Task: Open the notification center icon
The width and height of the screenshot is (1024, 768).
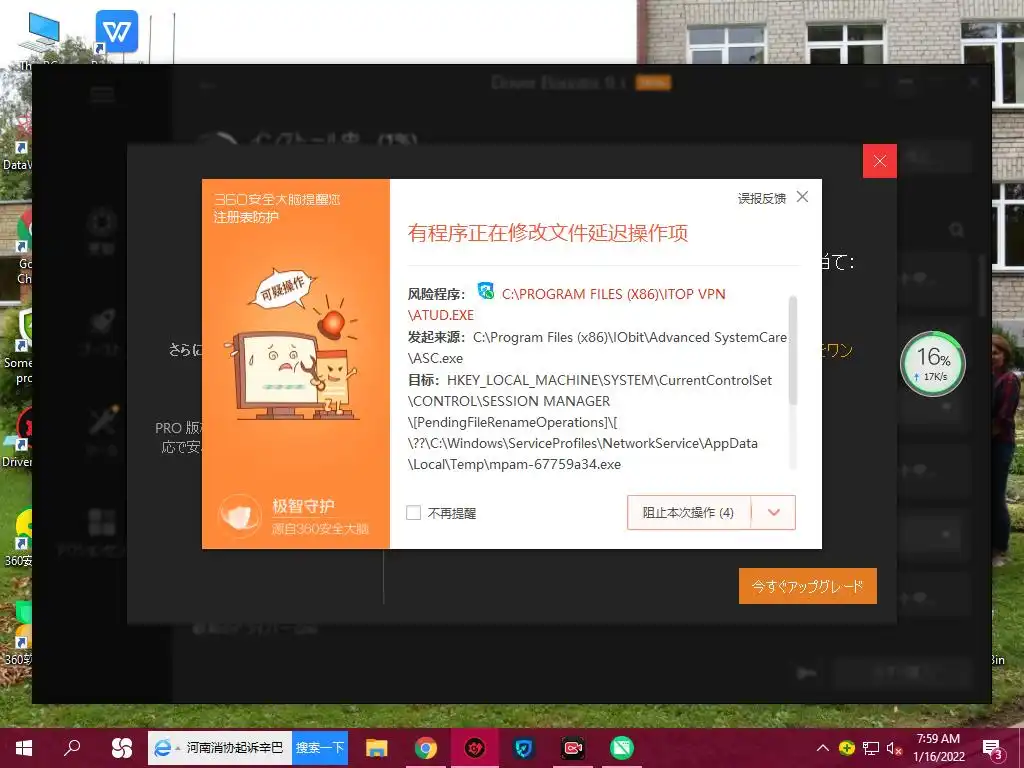Action: point(992,748)
